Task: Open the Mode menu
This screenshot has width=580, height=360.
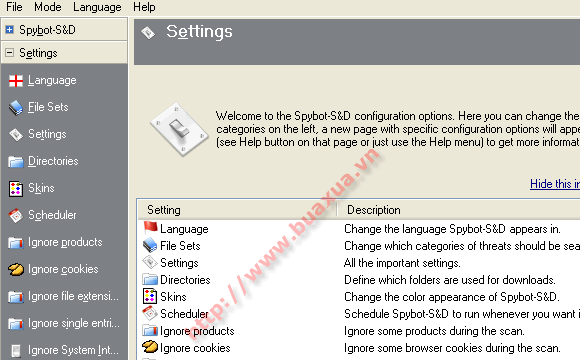Action: click(x=48, y=7)
